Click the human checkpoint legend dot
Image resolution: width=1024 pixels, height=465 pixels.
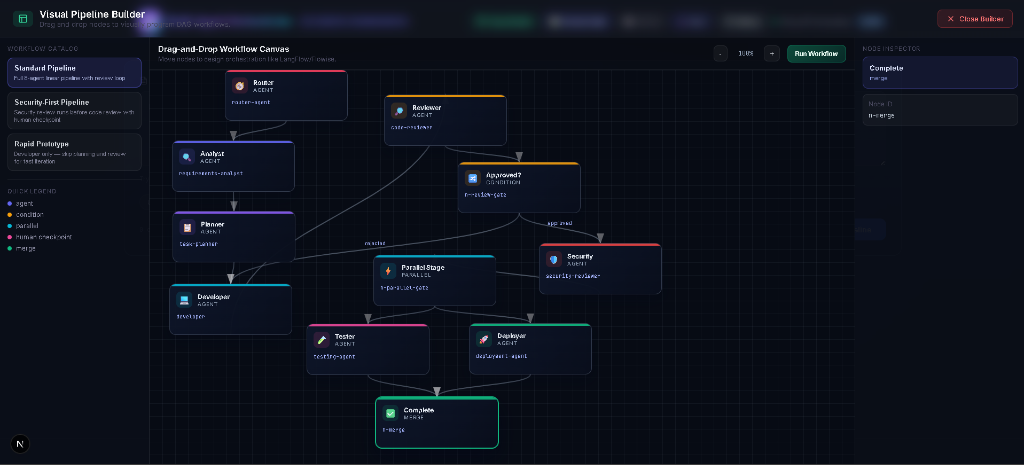pyautogui.click(x=9, y=237)
